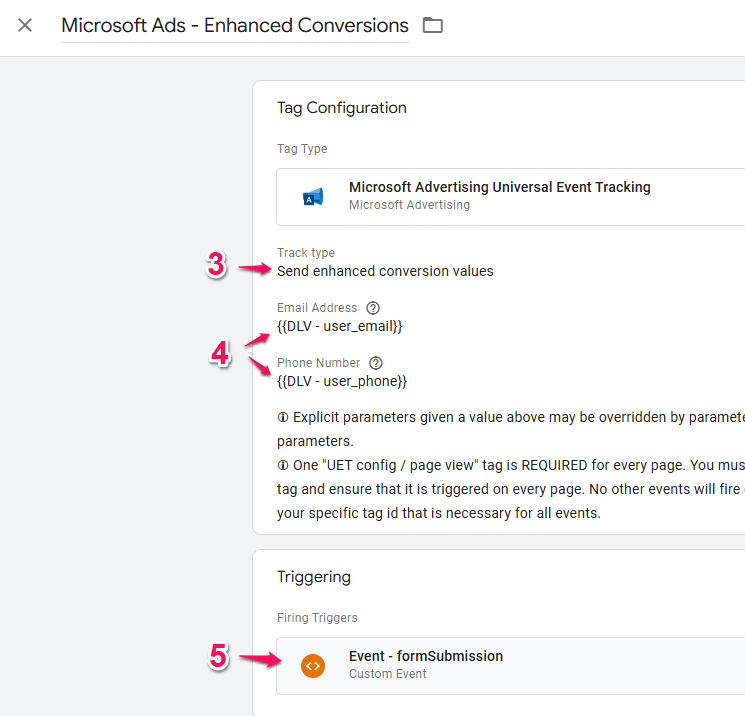This screenshot has width=745, height=716.
Task: Click the Custom Event subtitle text
Action: pos(388,674)
